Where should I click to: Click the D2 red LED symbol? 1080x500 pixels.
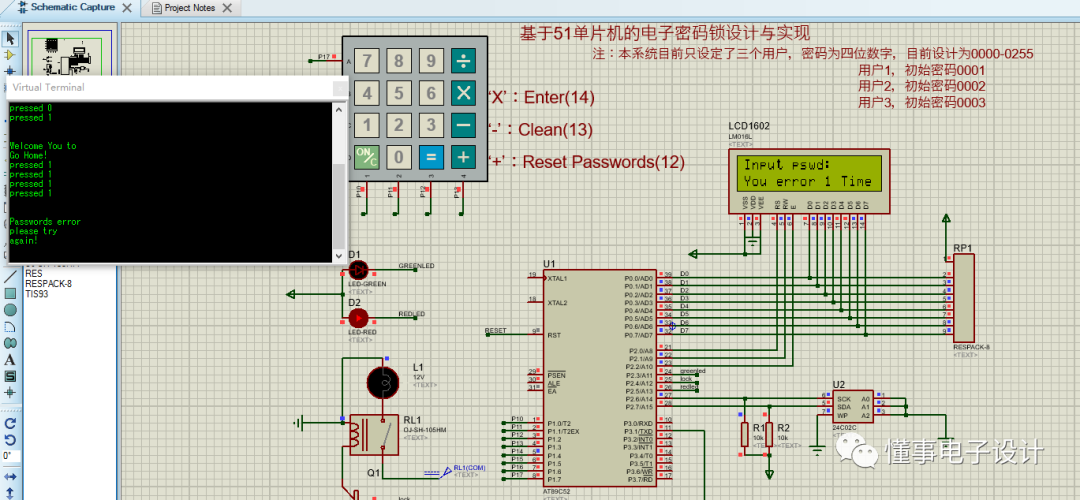pos(358,318)
